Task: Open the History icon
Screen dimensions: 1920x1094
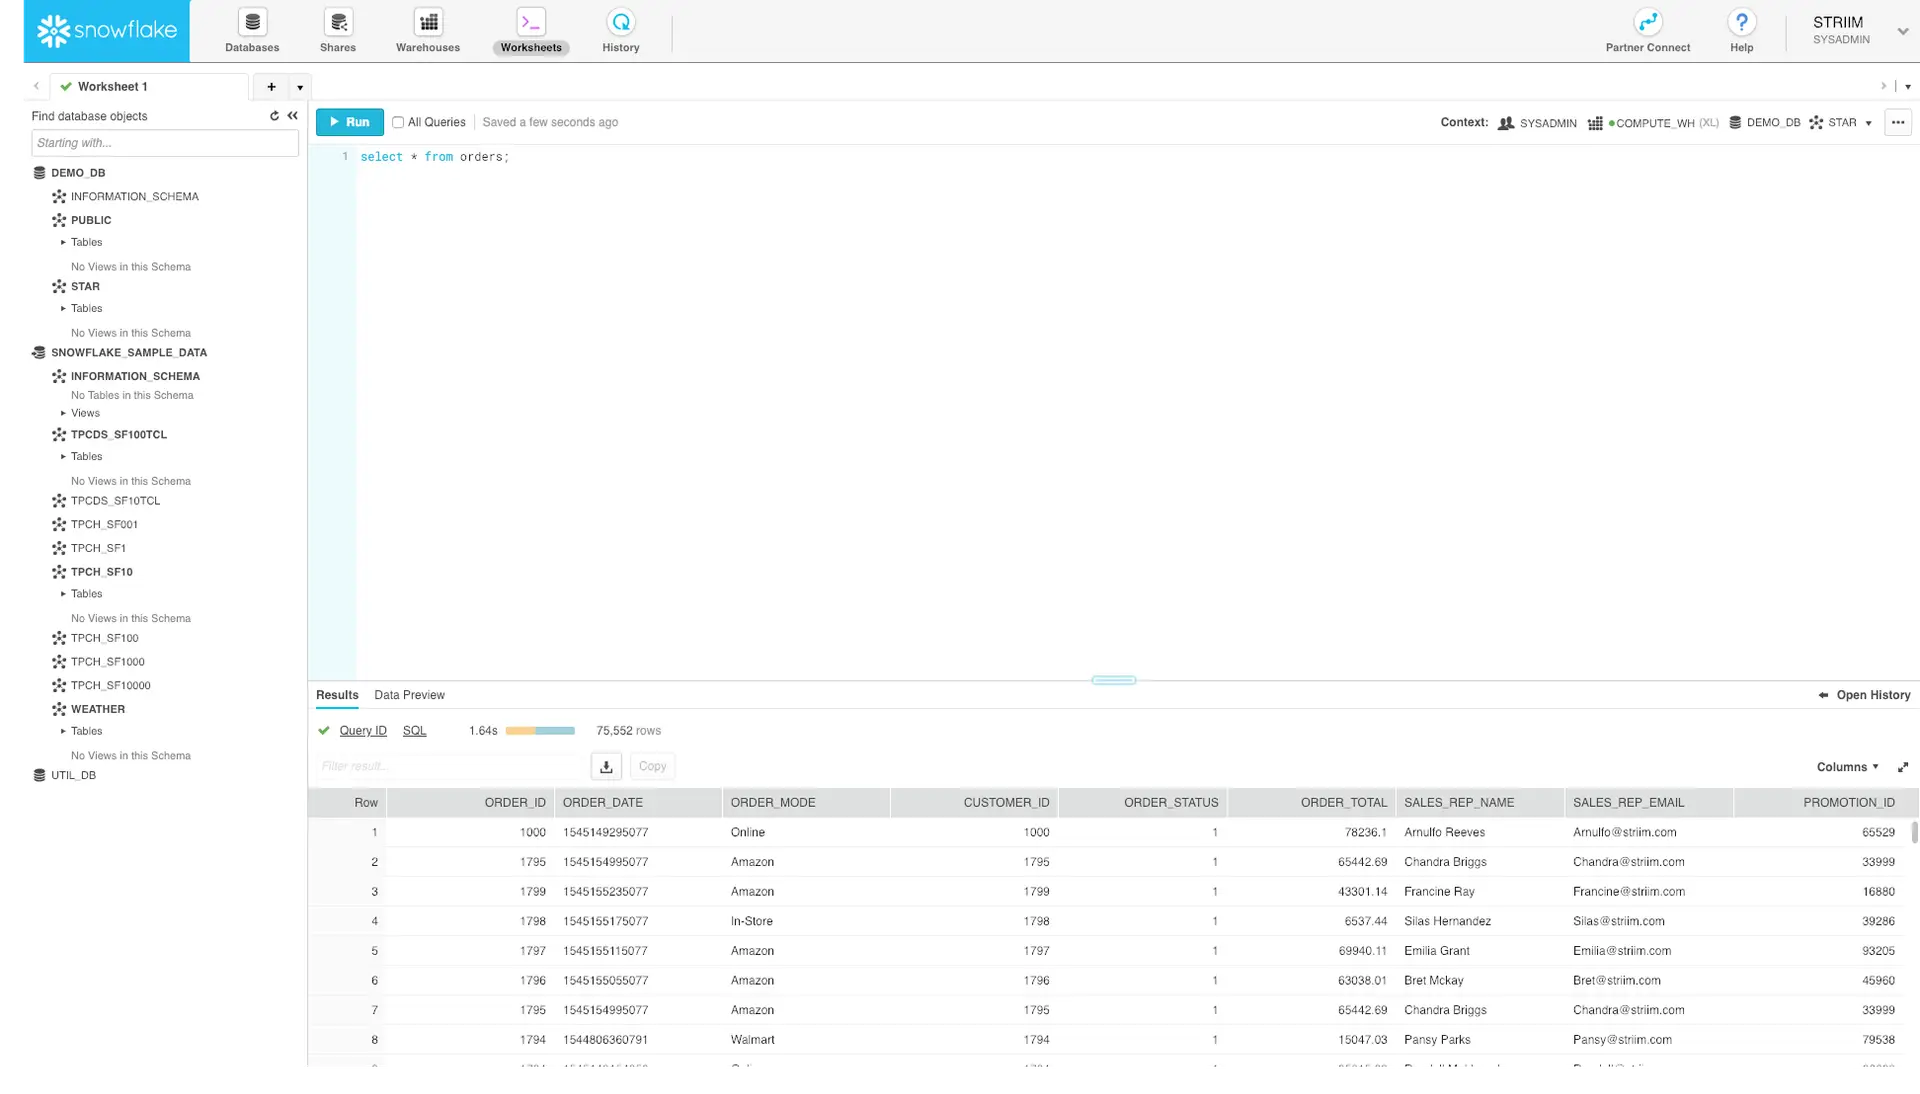Action: pyautogui.click(x=620, y=23)
